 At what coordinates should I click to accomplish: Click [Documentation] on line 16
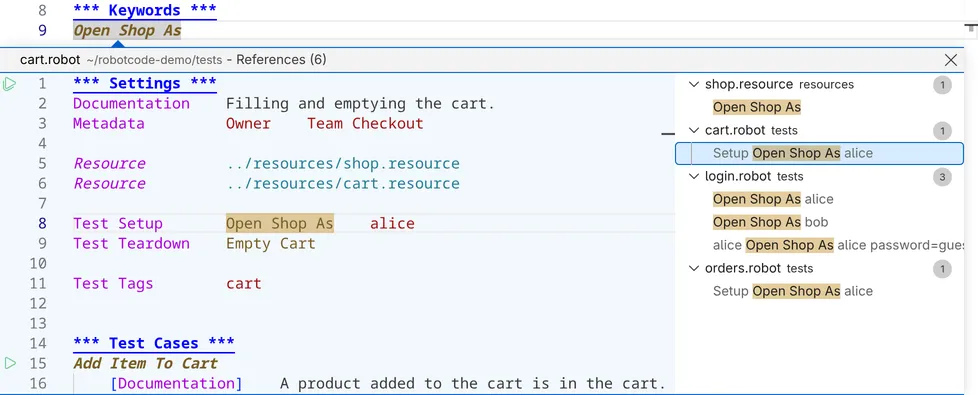[177, 383]
